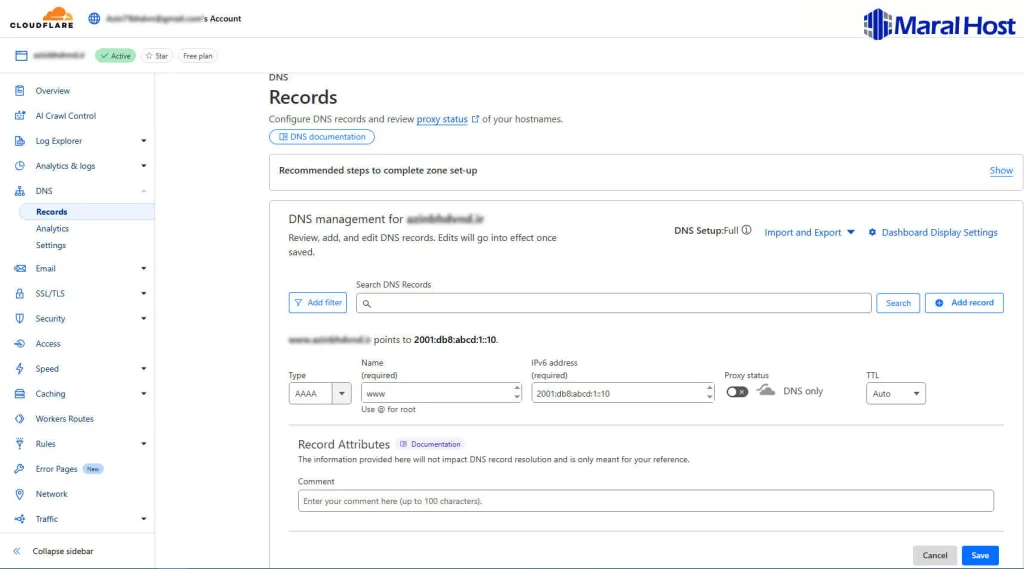Click the Search DNS Records input field
The height and width of the screenshot is (569, 1024).
613,303
